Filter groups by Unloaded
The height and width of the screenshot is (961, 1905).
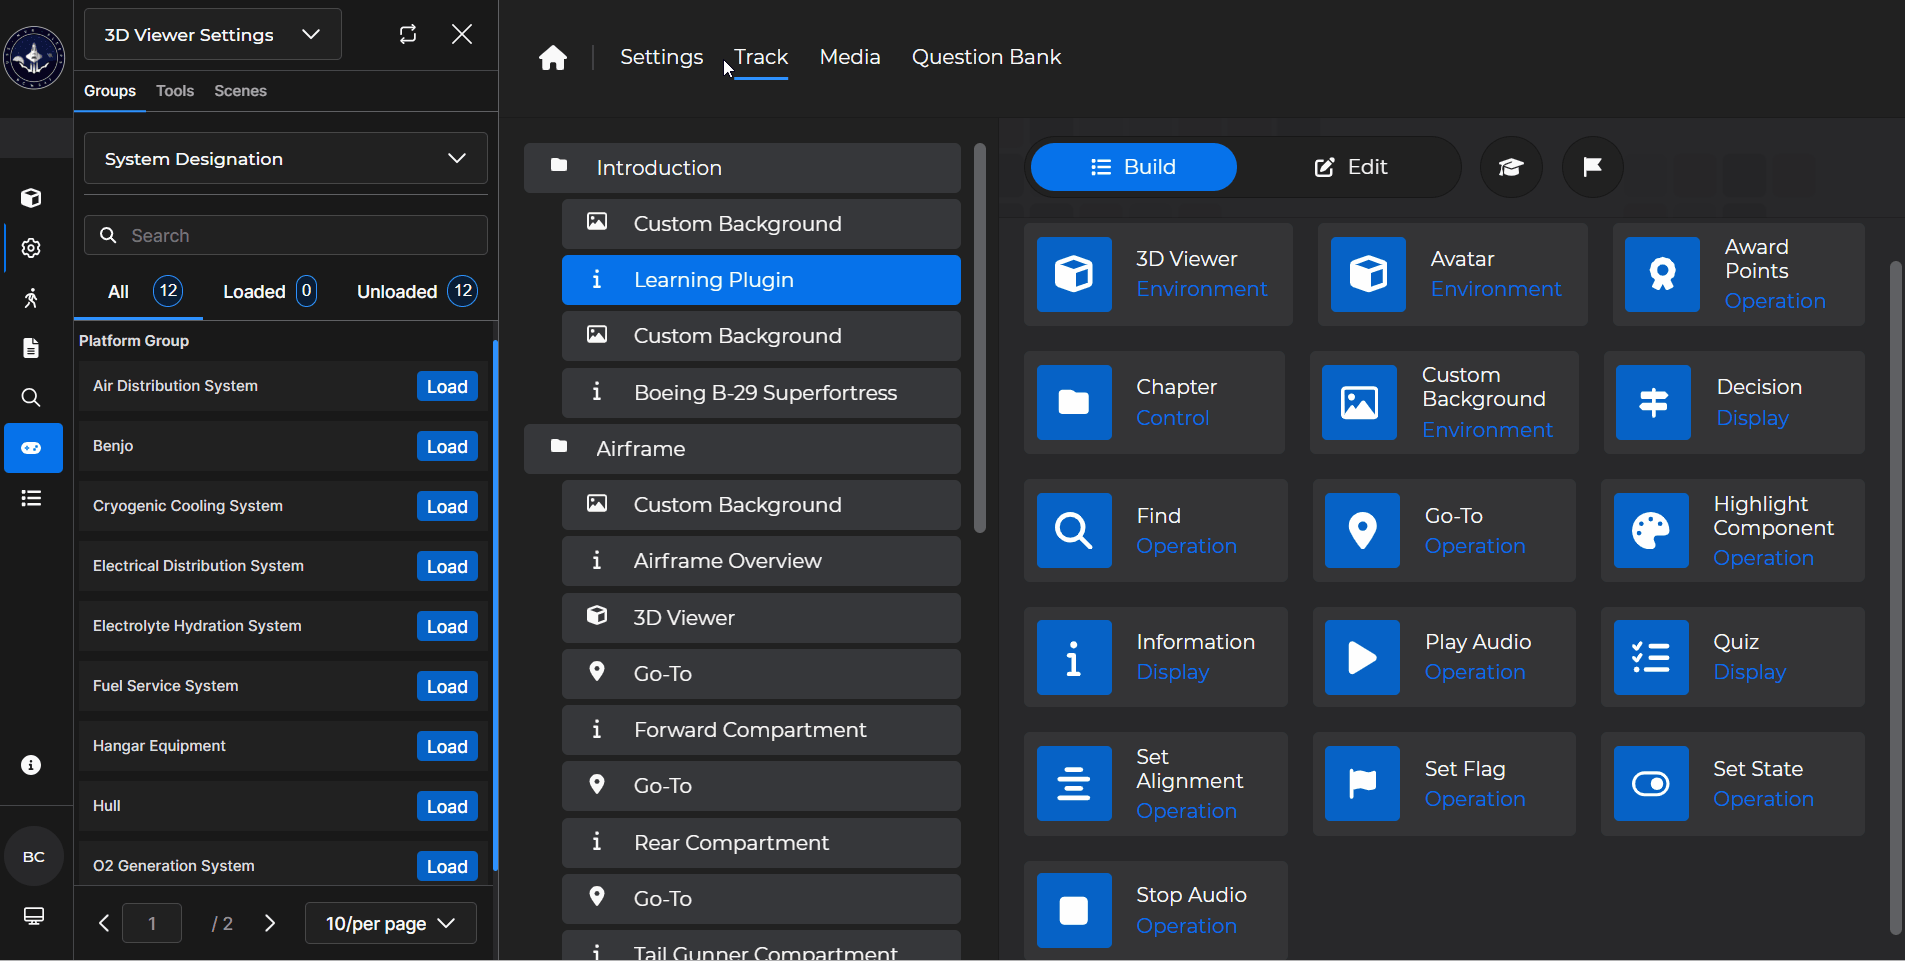pyautogui.click(x=417, y=291)
